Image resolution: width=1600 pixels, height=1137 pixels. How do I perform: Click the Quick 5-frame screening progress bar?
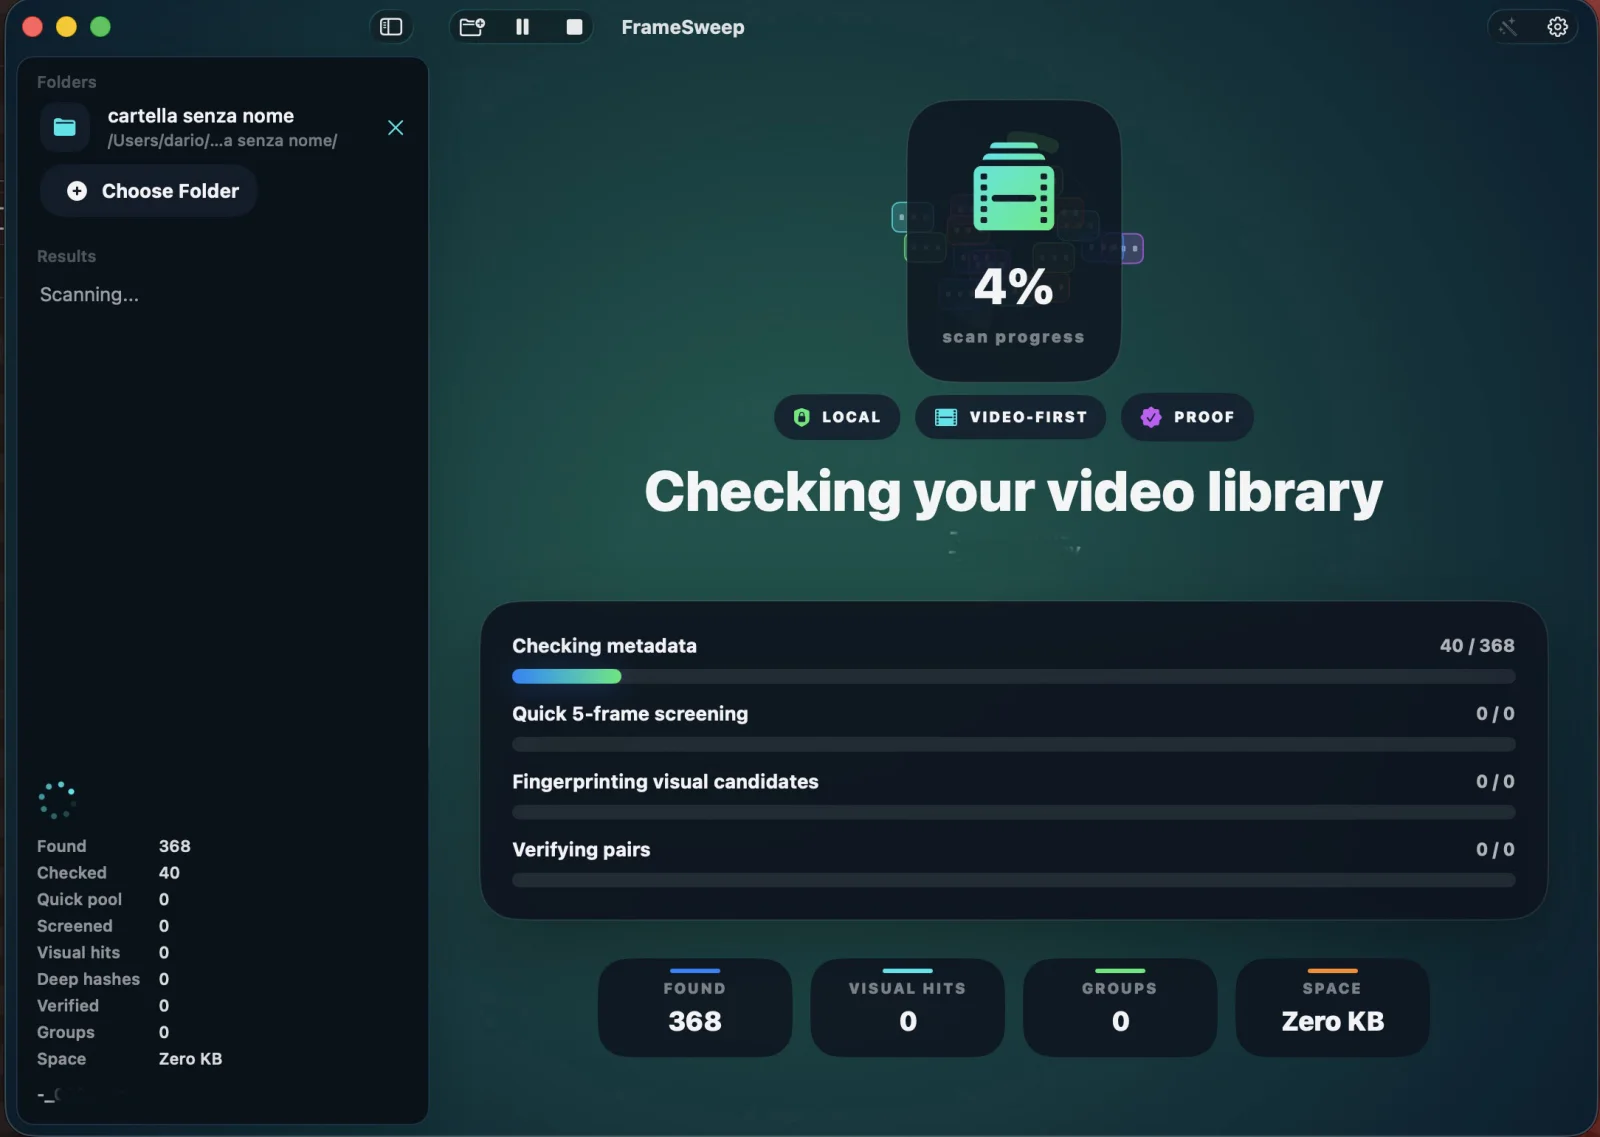1013,745
